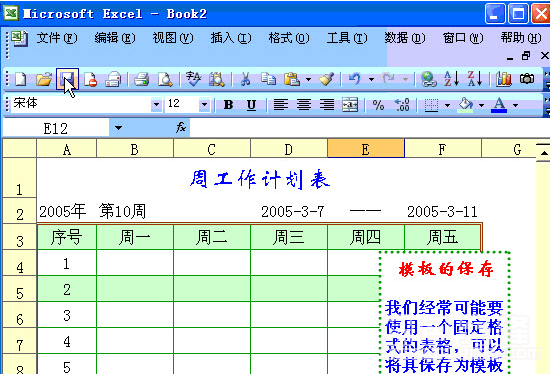
Task: Open the 插入(I) menu
Action: click(231, 38)
